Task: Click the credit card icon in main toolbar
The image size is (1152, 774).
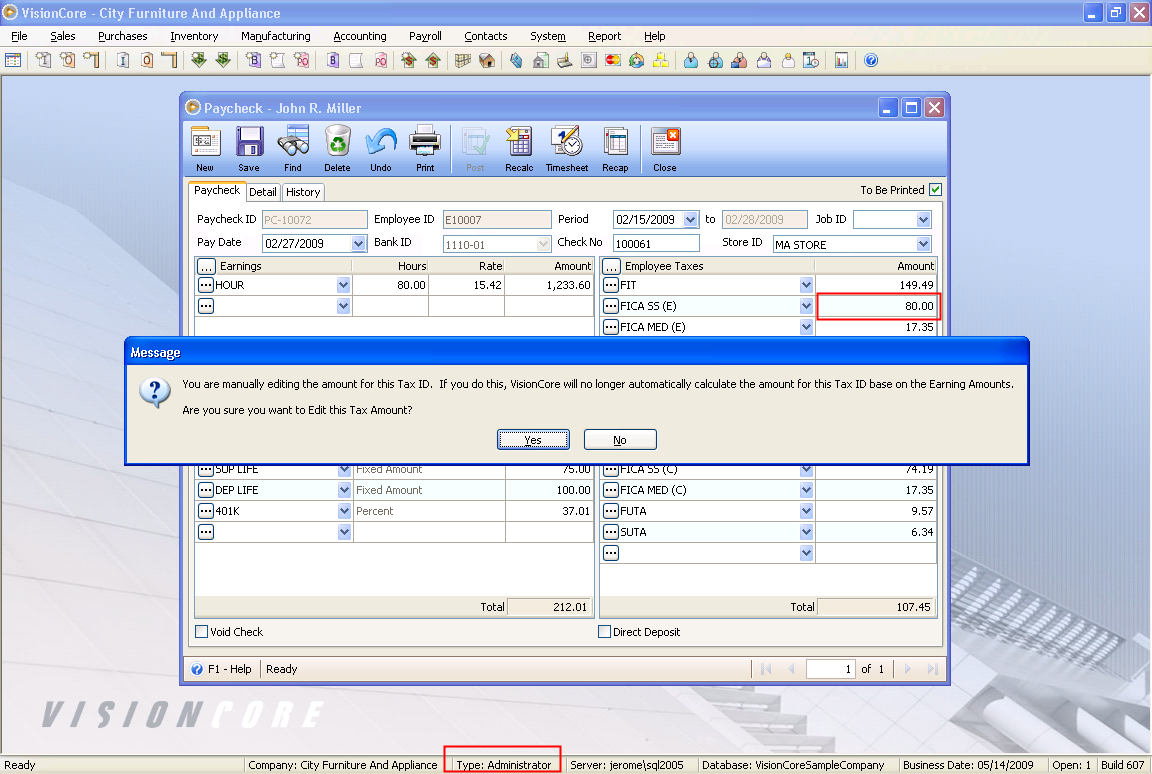Action: coord(613,60)
